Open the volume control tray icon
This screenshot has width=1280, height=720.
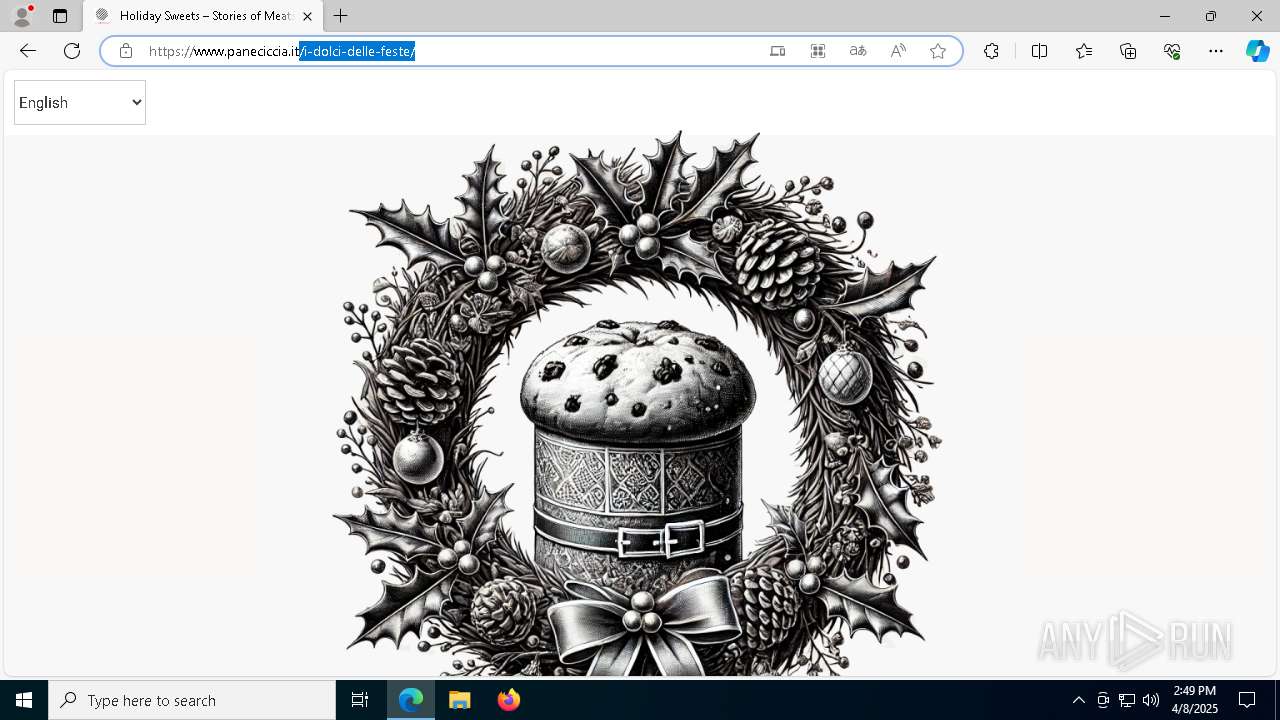1151,700
